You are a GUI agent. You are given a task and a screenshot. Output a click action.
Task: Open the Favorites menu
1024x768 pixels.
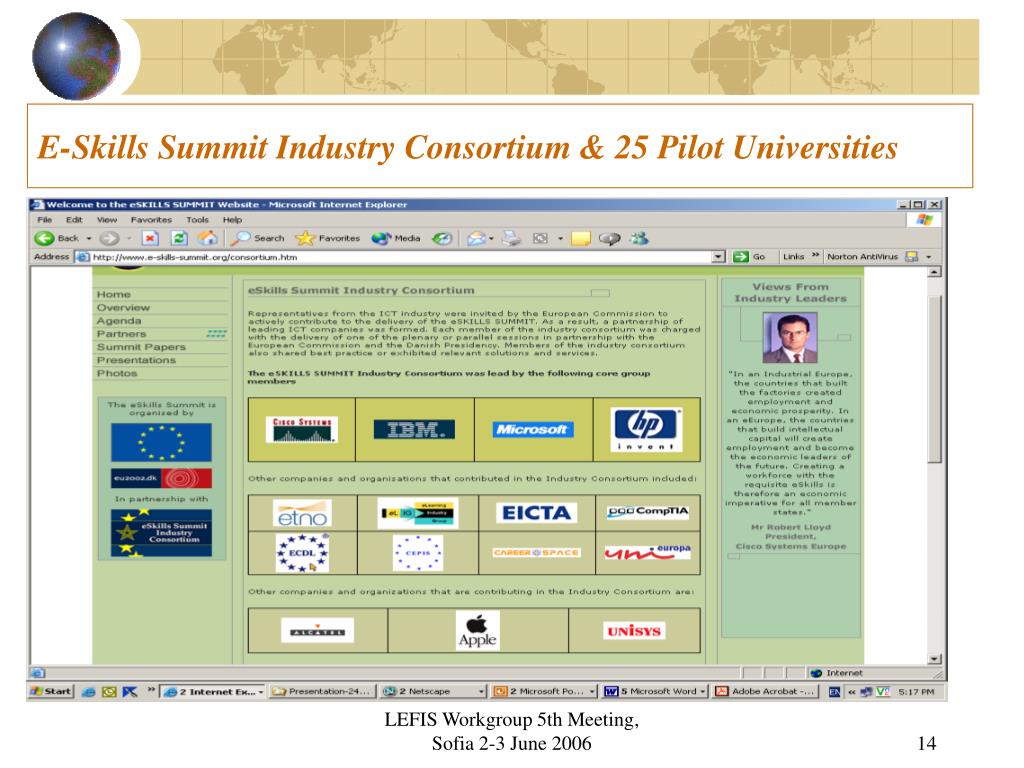click(x=151, y=220)
